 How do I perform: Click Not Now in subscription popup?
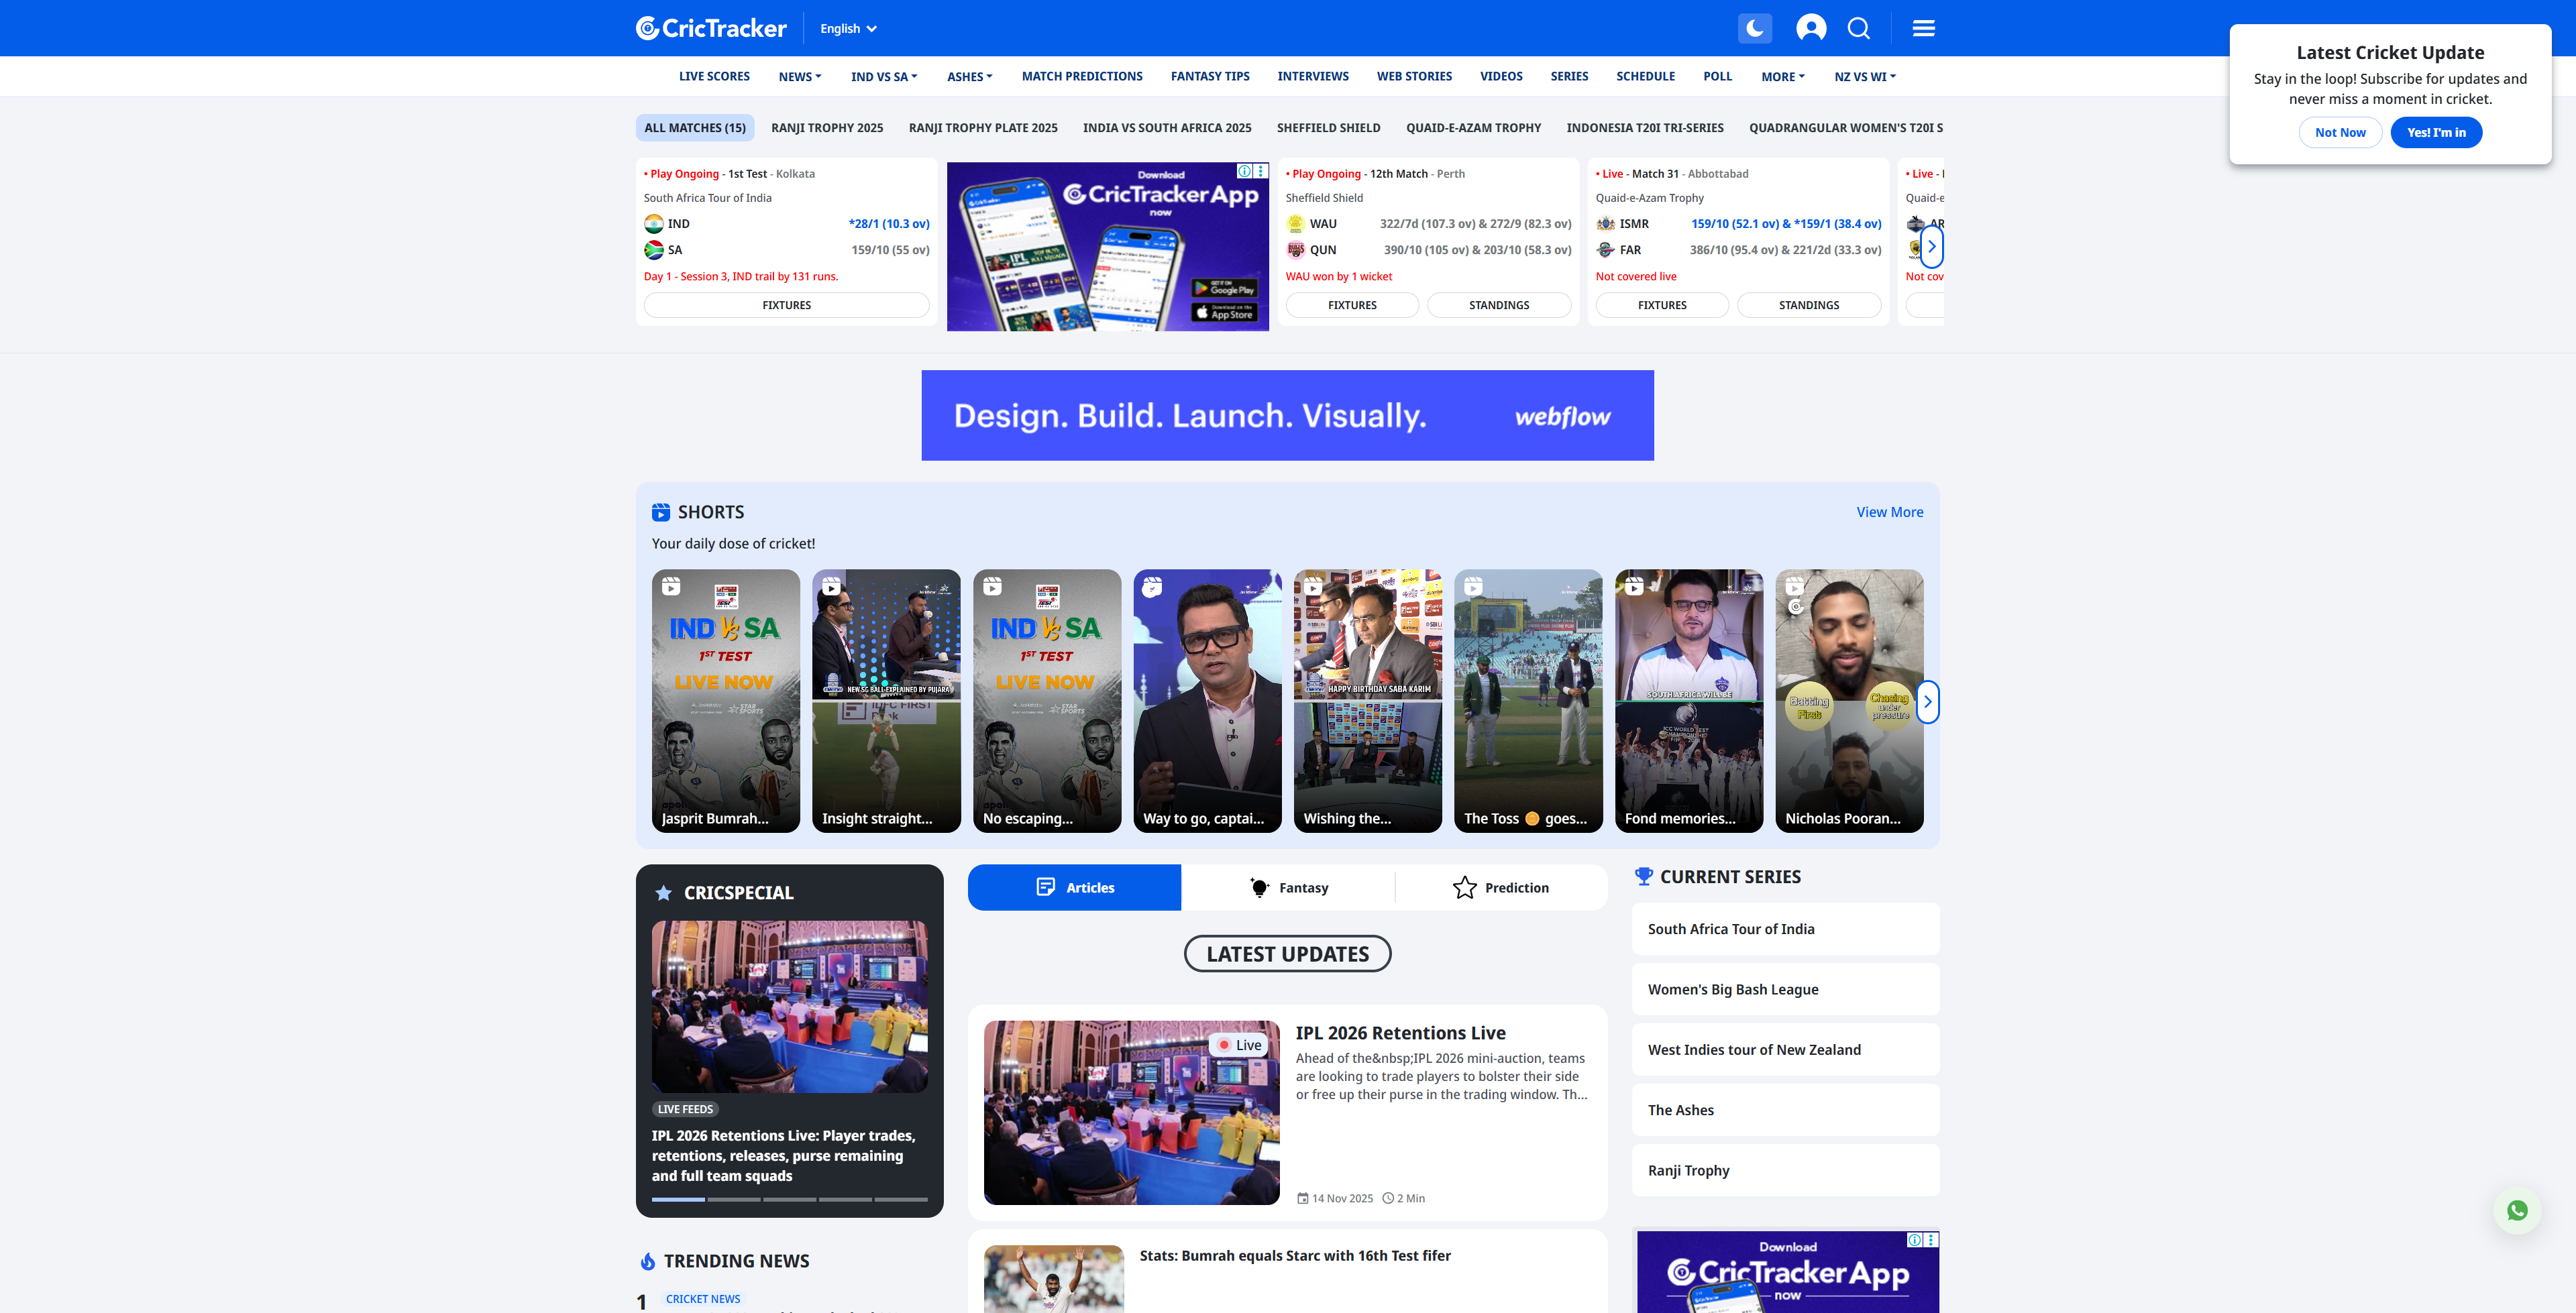tap(2340, 133)
